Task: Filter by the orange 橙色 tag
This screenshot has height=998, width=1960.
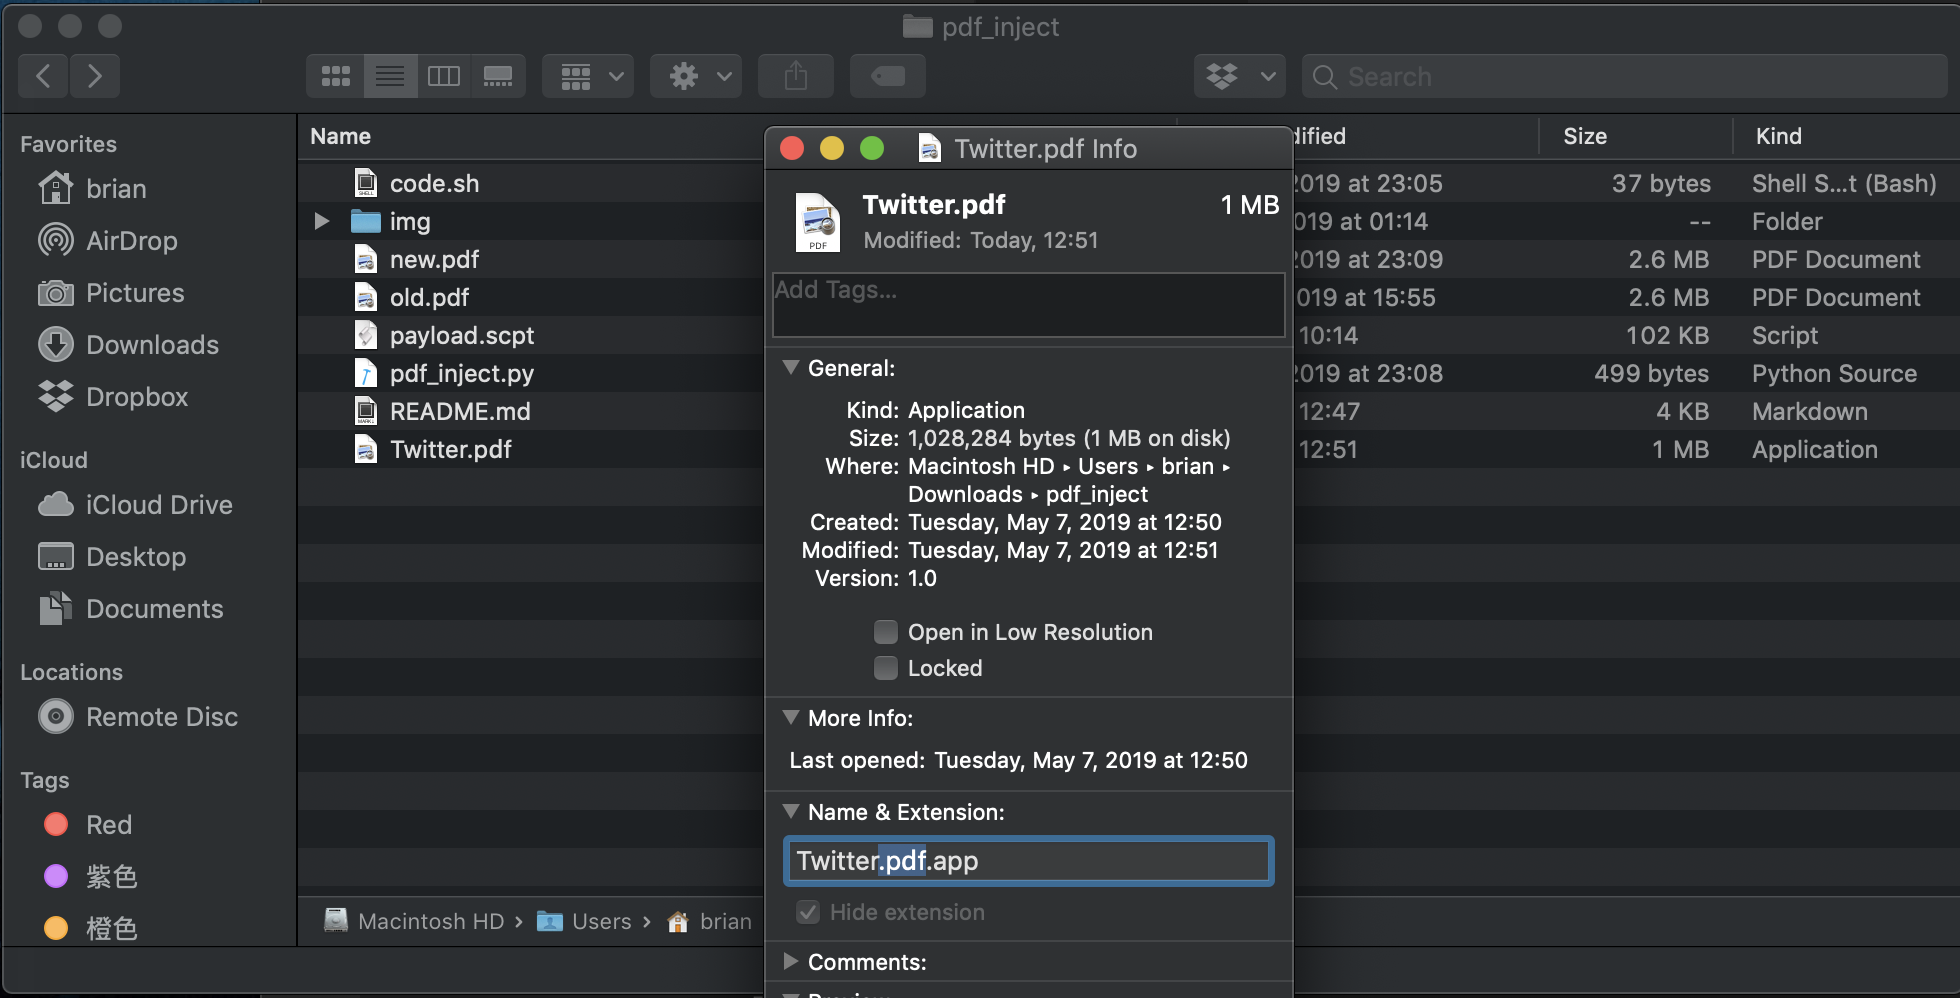Action: pos(90,928)
